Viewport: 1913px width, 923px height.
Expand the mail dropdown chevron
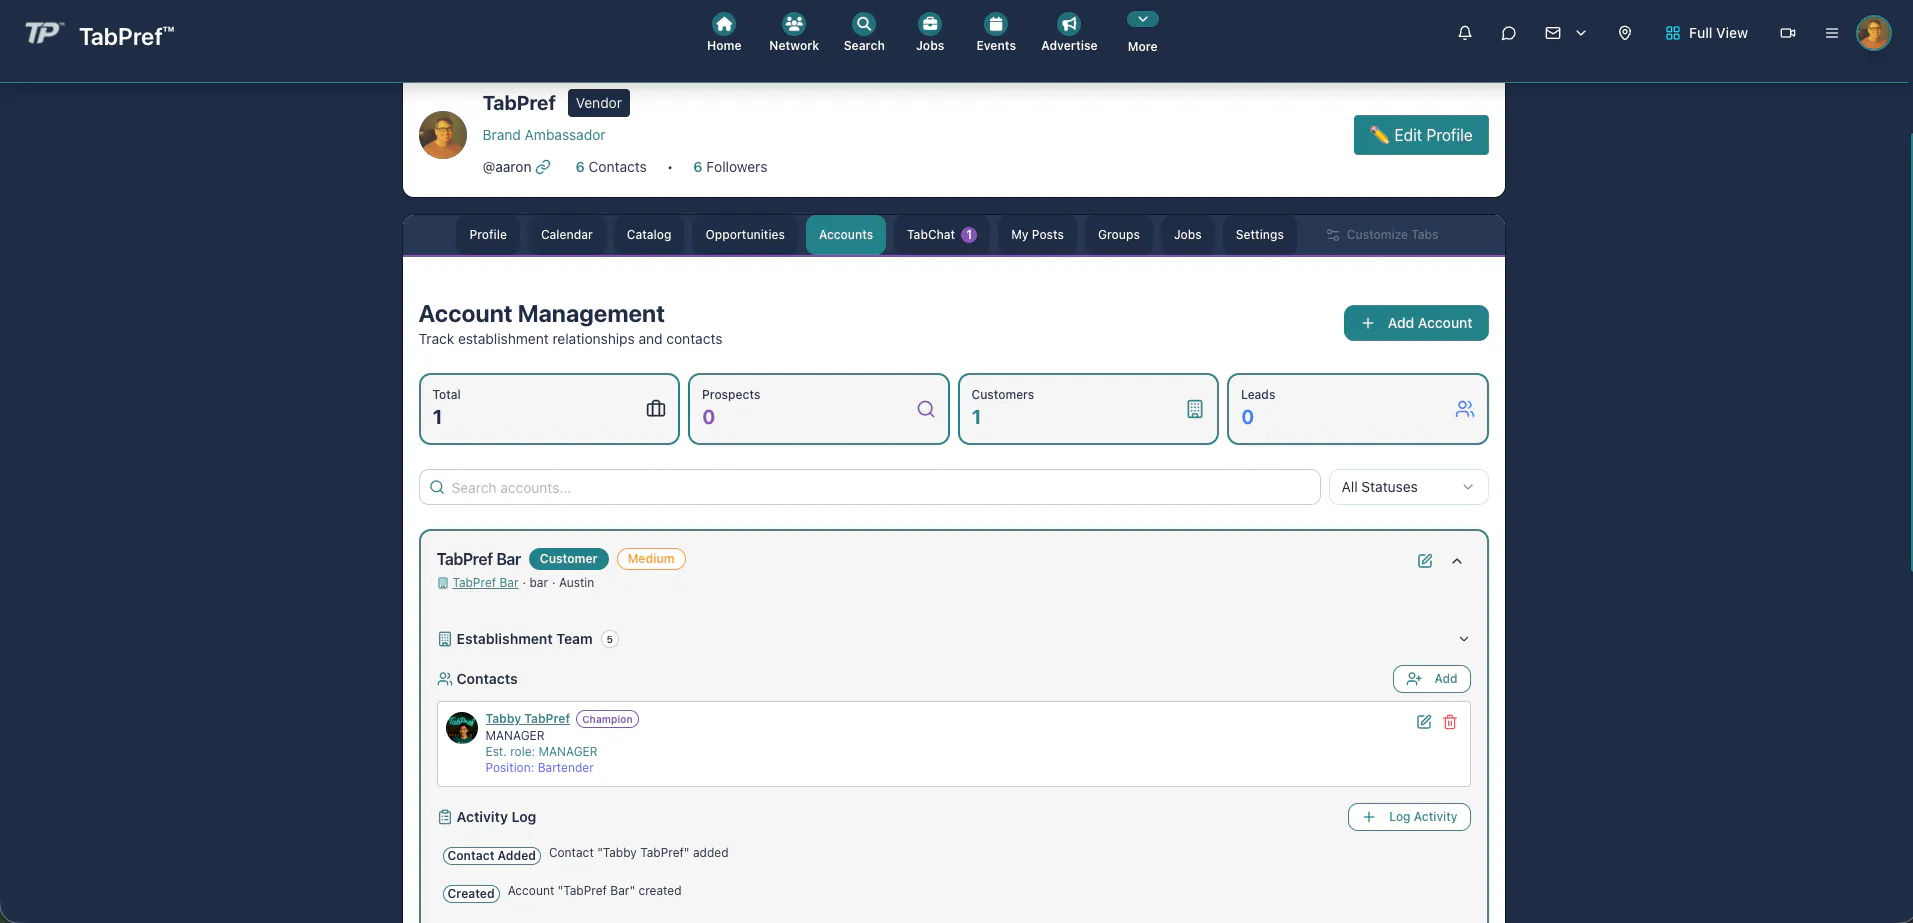pyautogui.click(x=1581, y=33)
